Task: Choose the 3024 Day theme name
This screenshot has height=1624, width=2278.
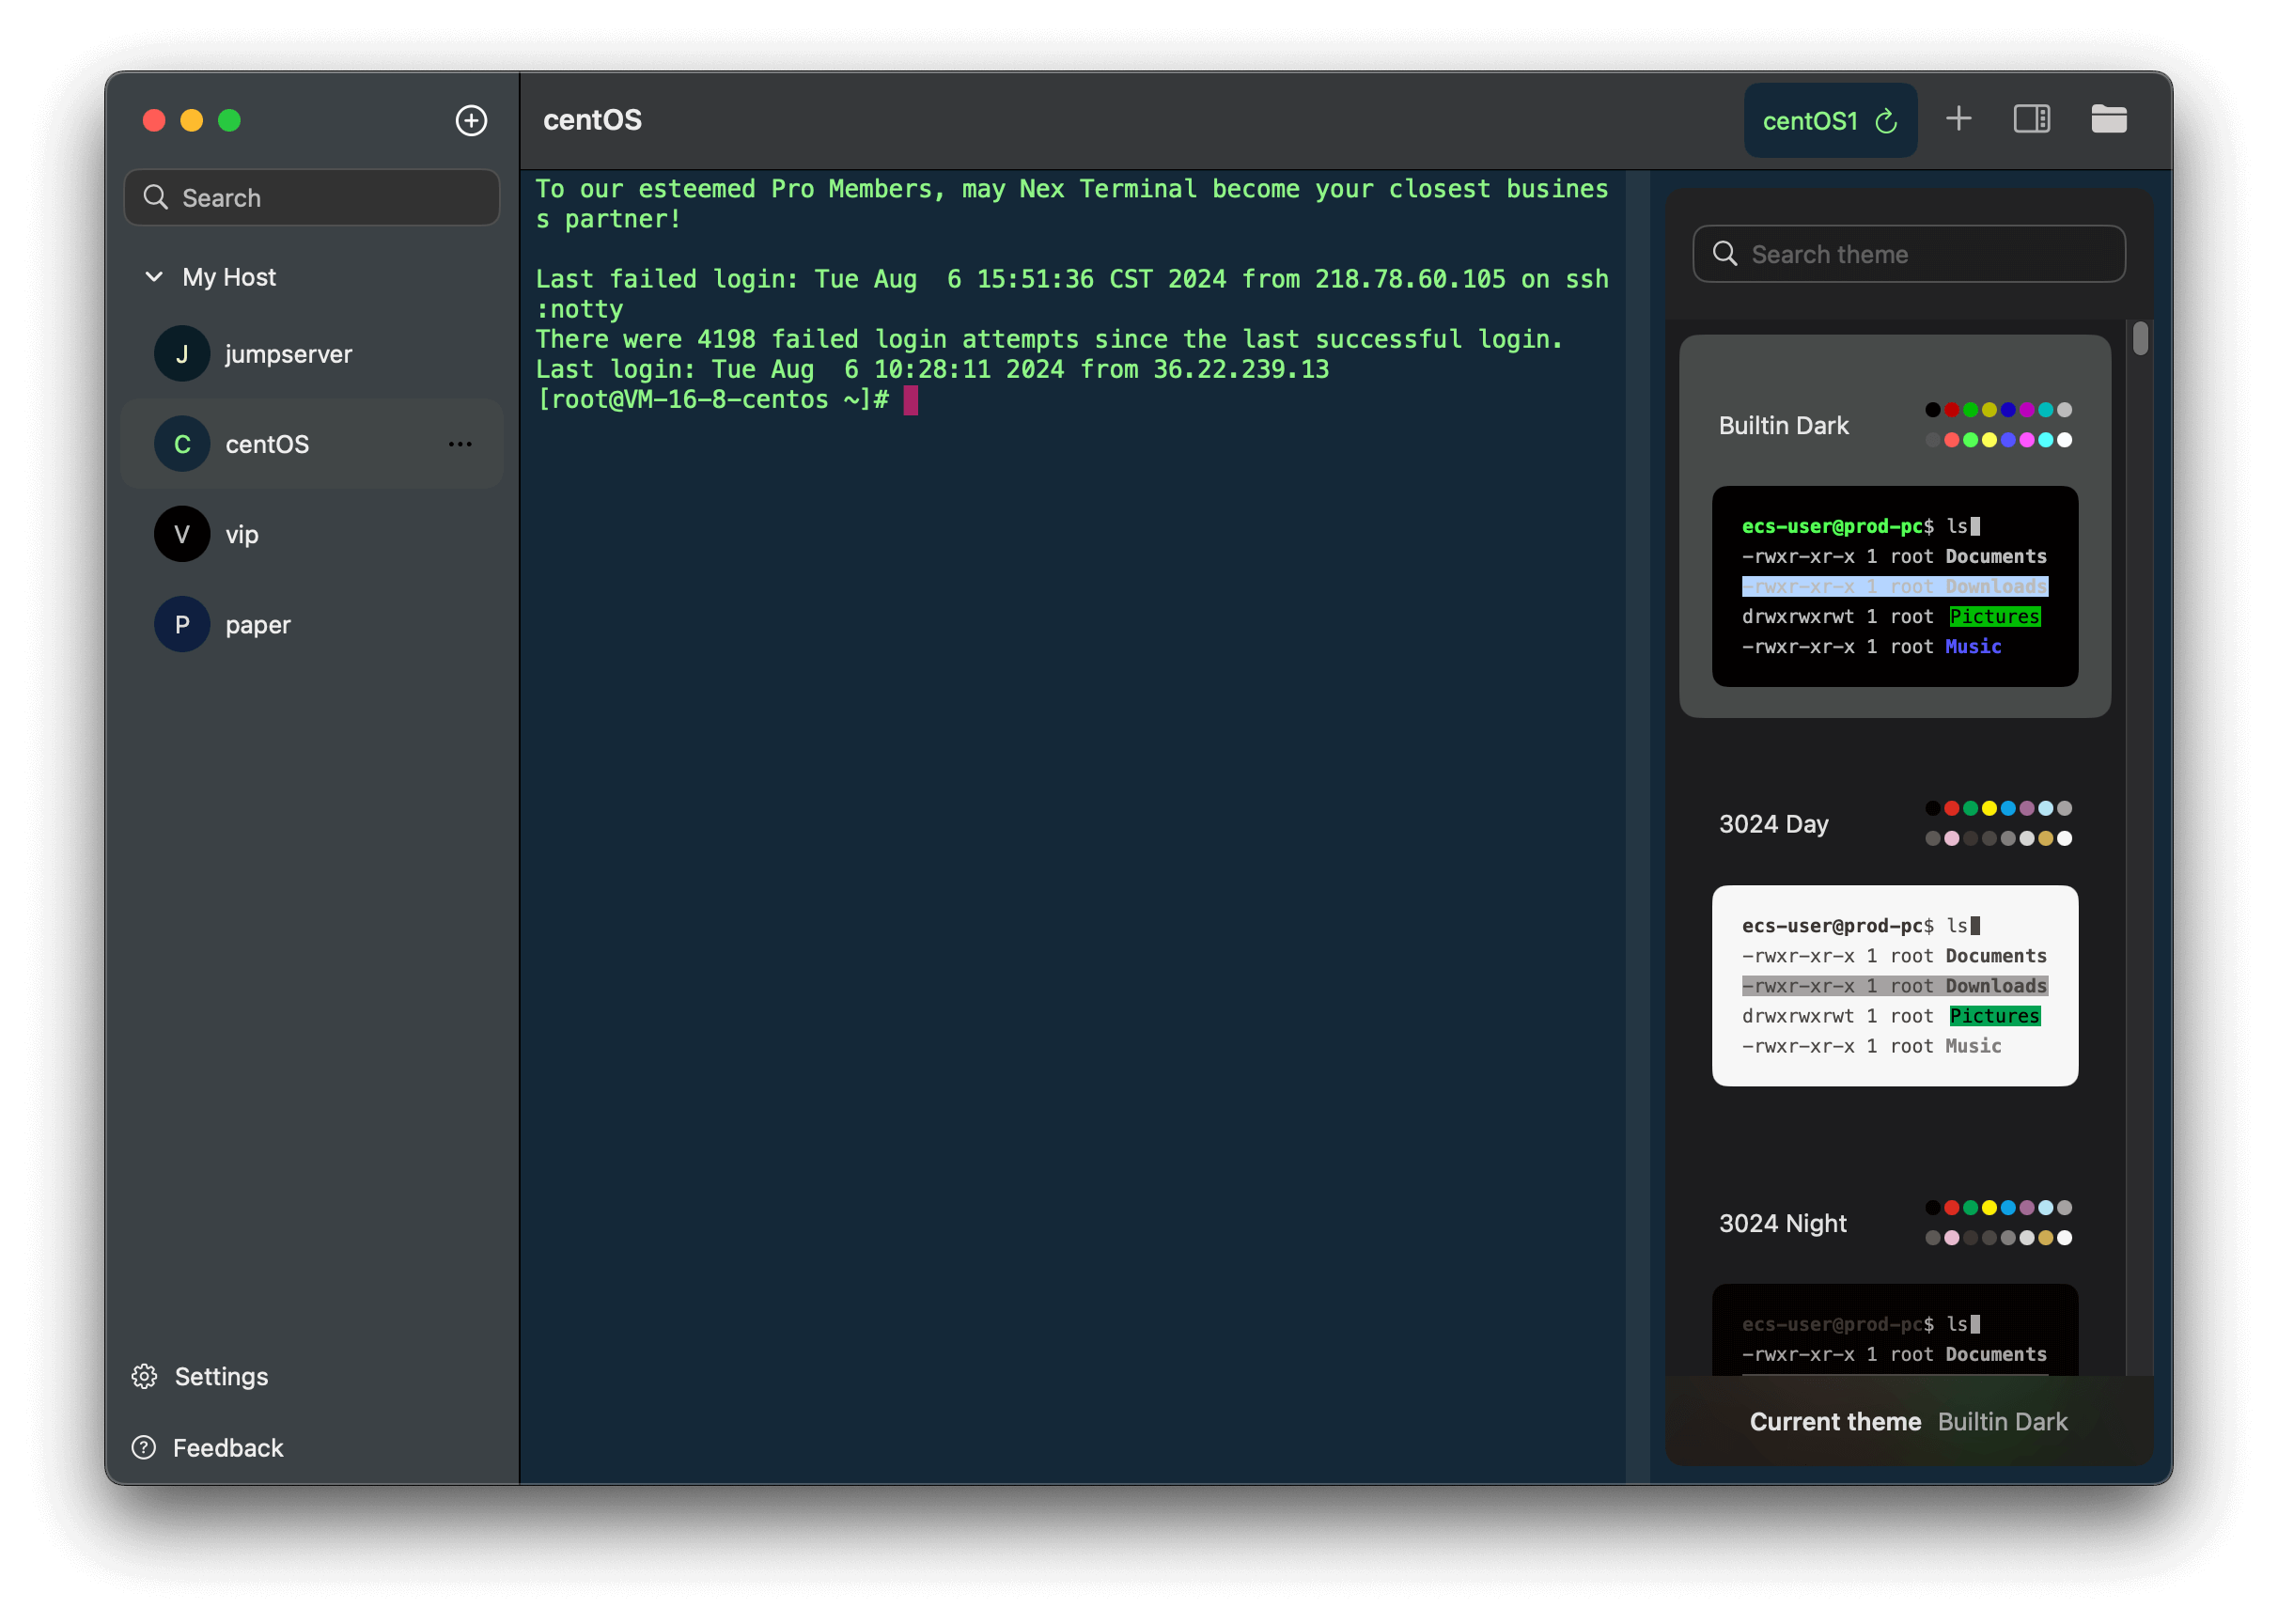Action: [1773, 824]
